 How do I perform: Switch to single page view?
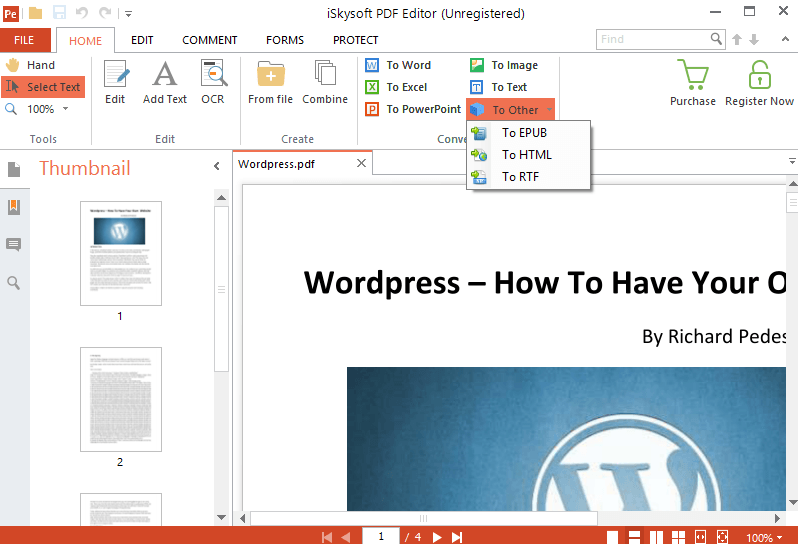(612, 537)
